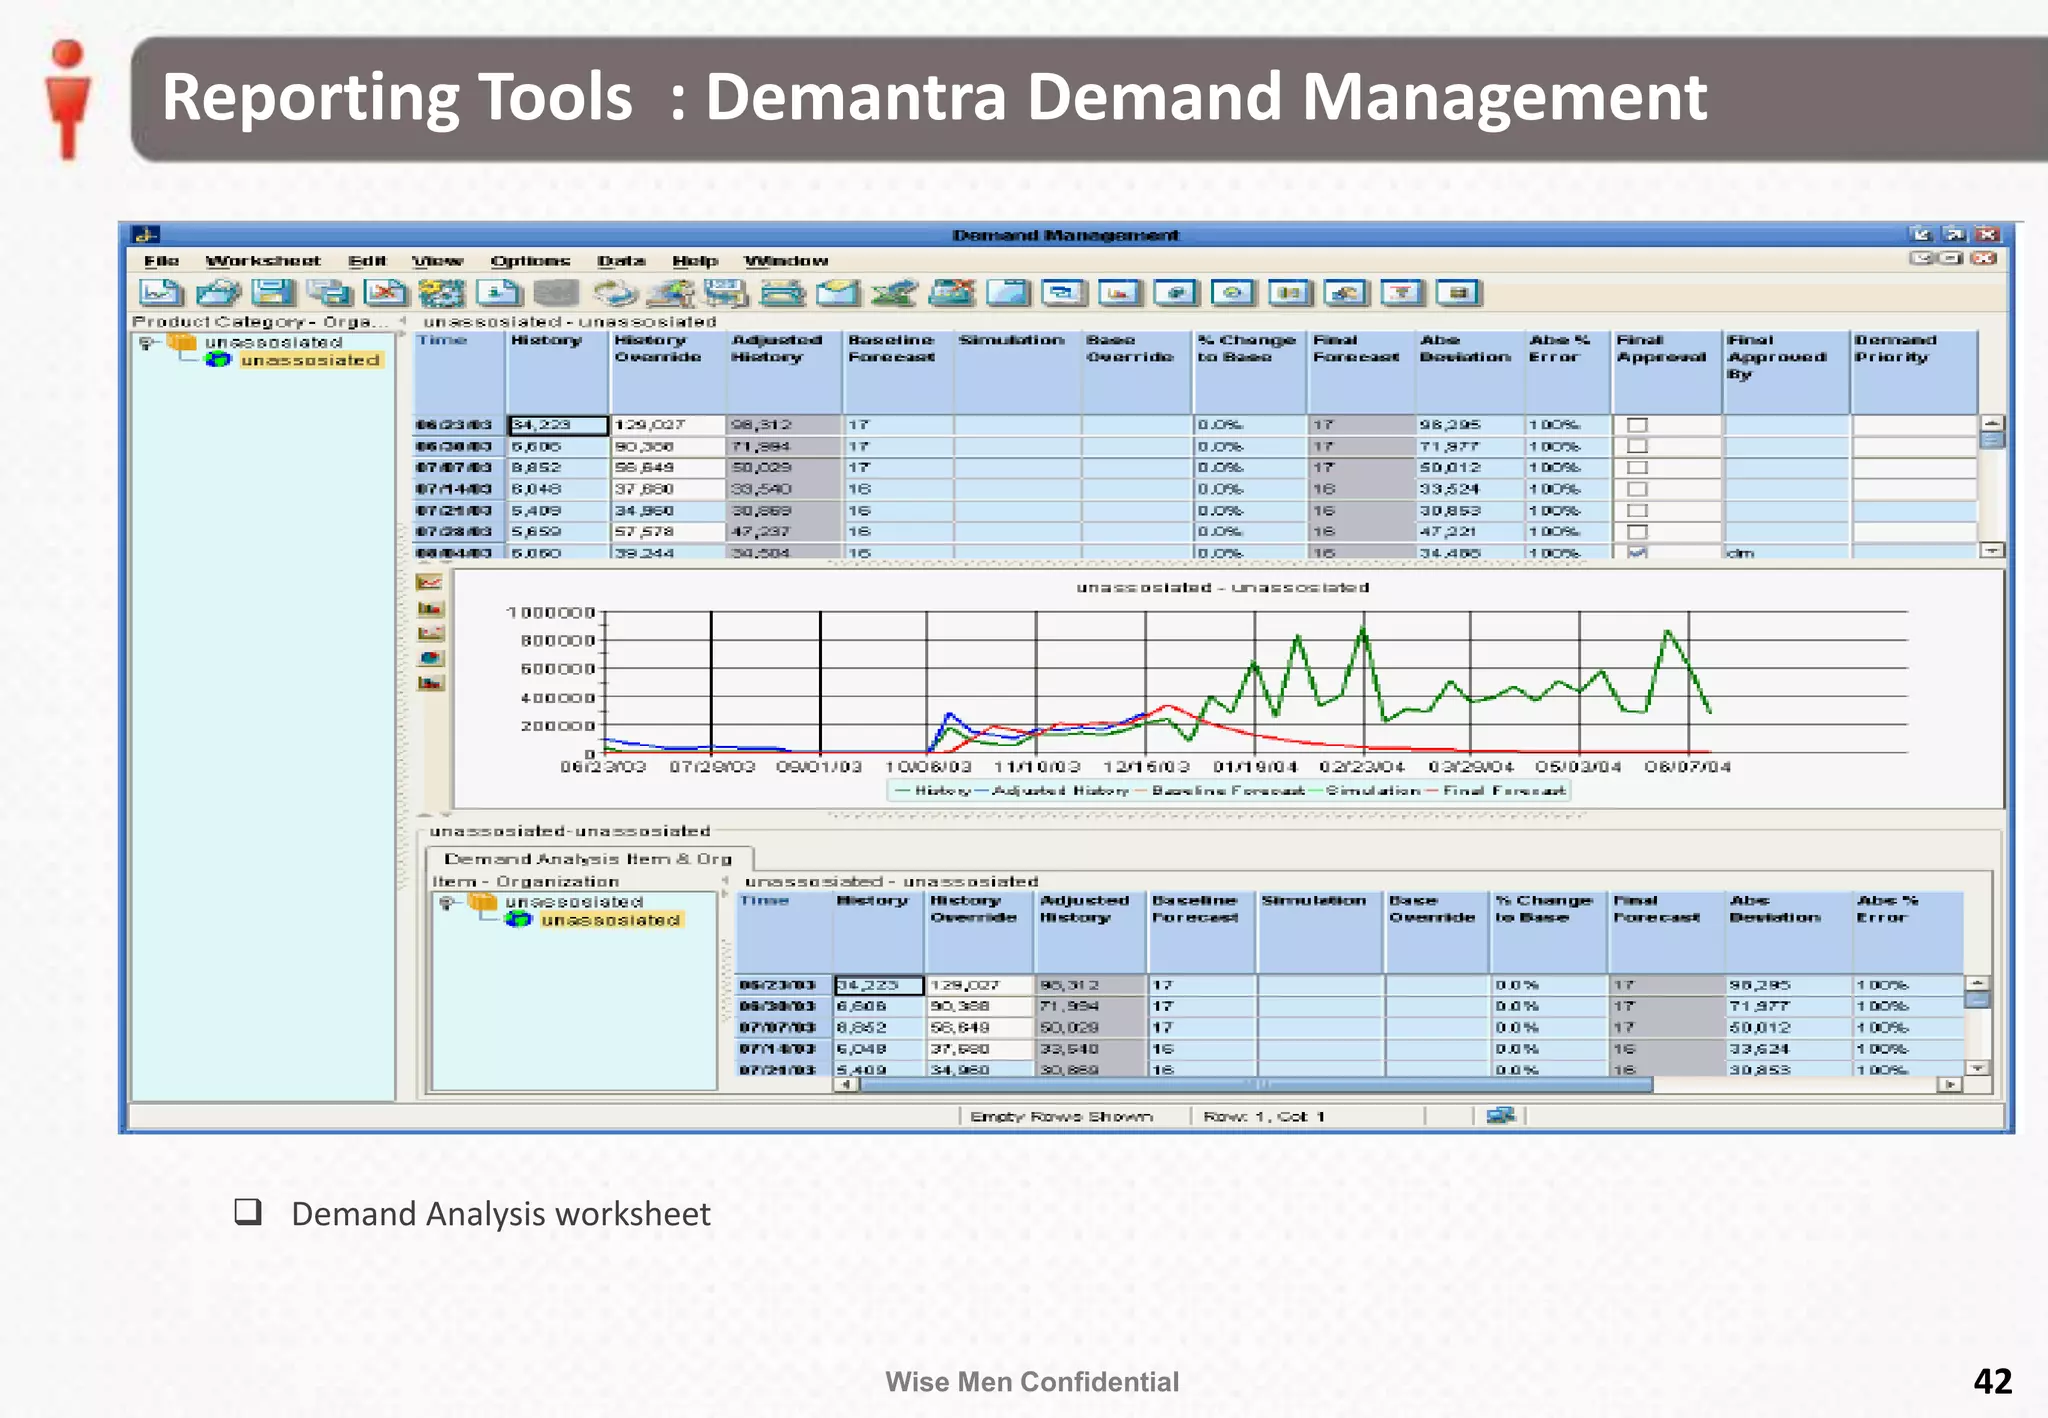
Task: Click the History Override column header in upper table
Action: (667, 372)
